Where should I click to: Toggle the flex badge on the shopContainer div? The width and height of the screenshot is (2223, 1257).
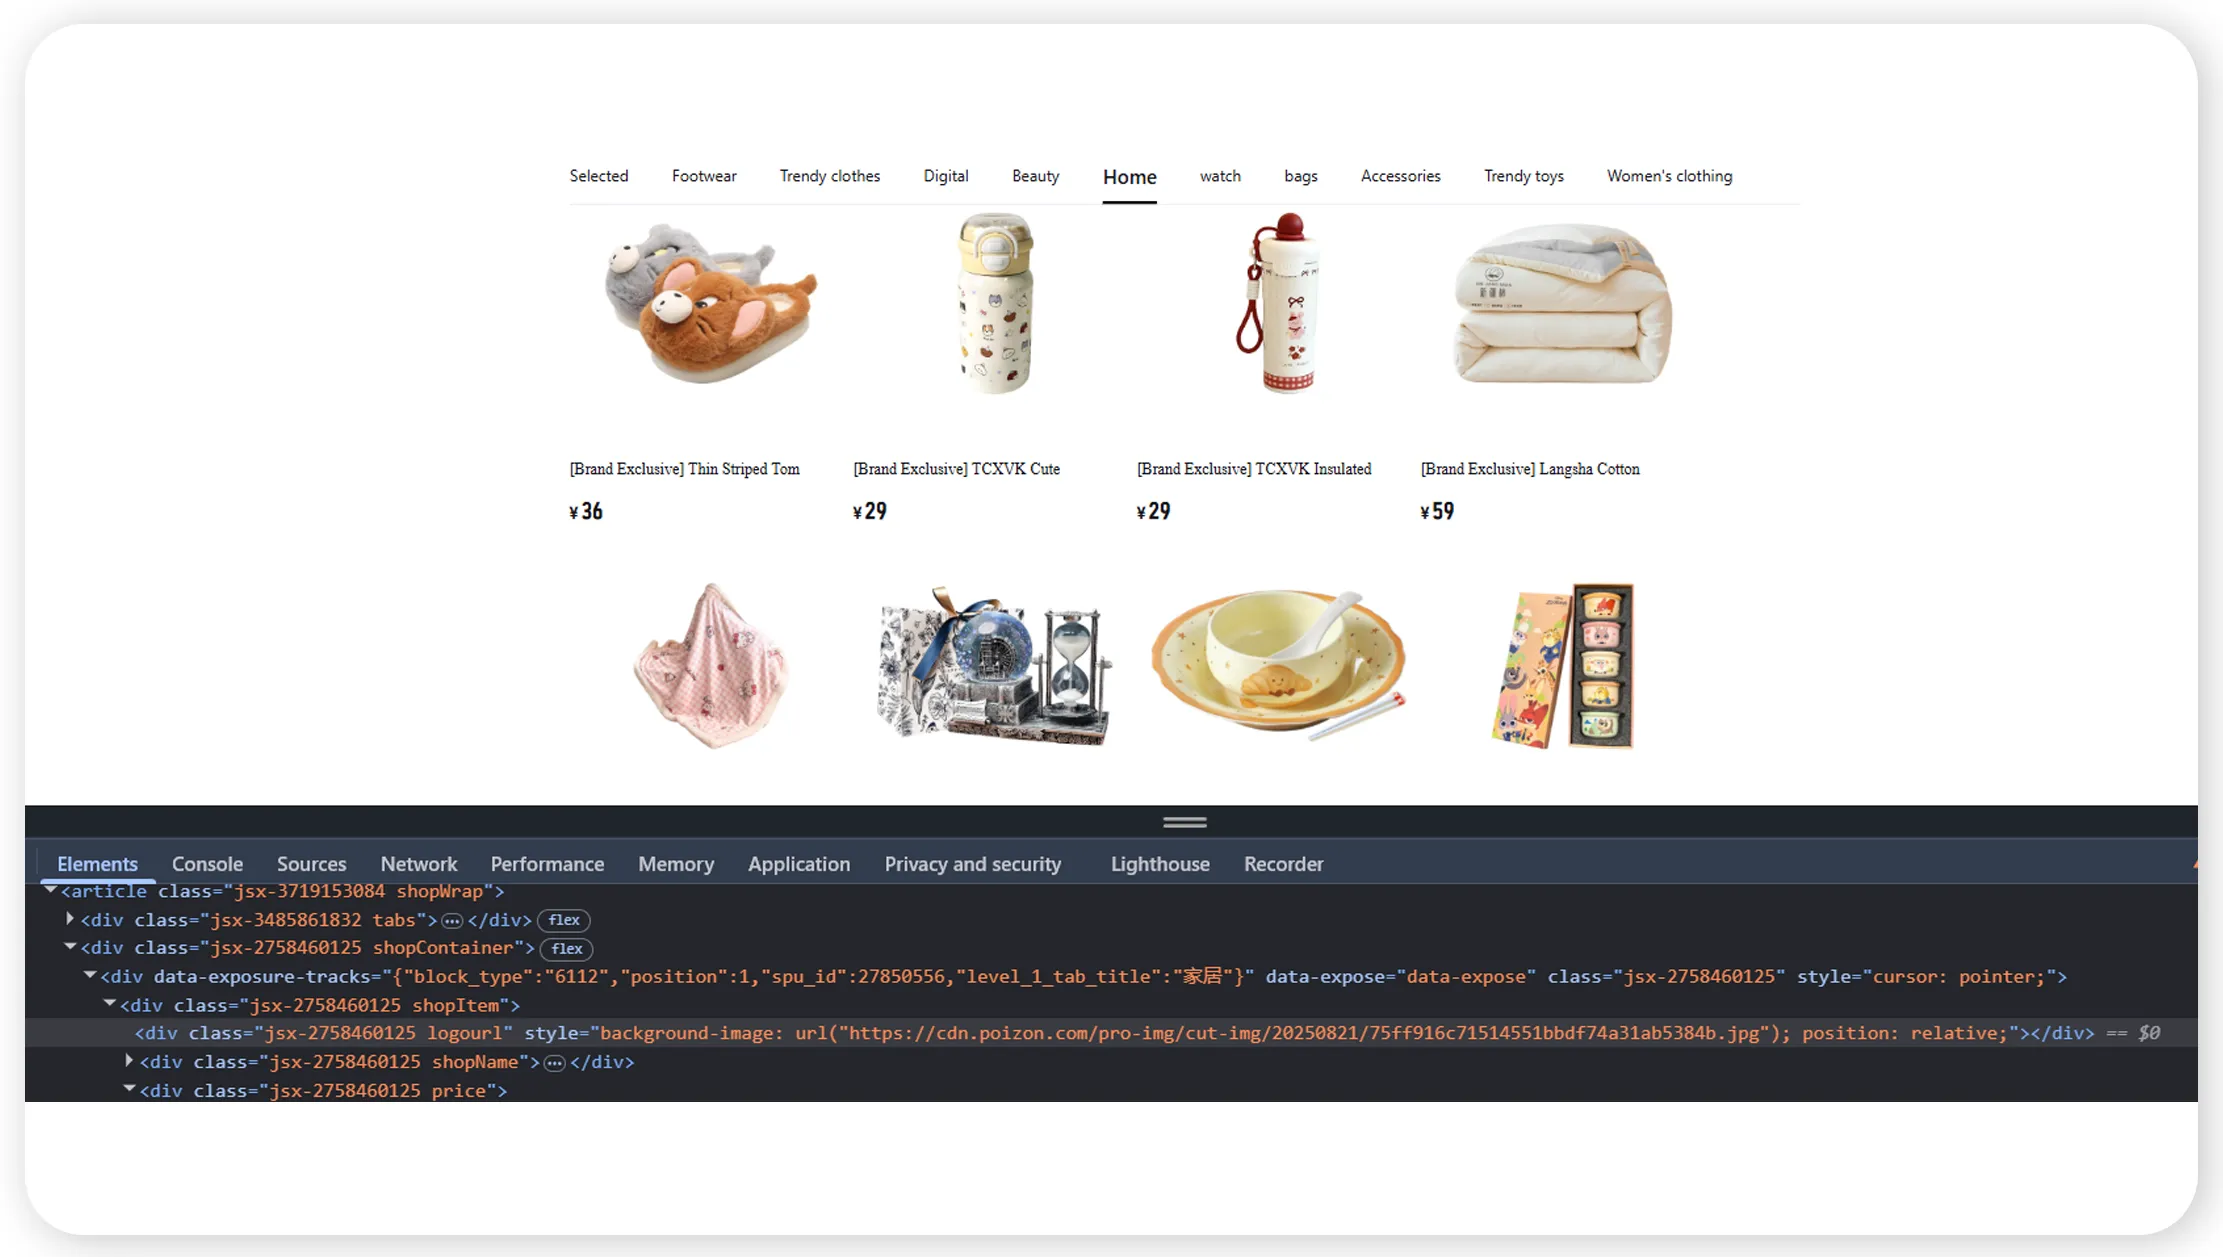567,948
